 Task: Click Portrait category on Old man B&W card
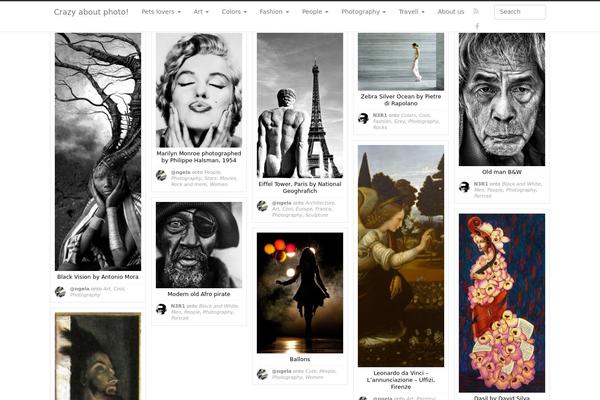pos(483,196)
